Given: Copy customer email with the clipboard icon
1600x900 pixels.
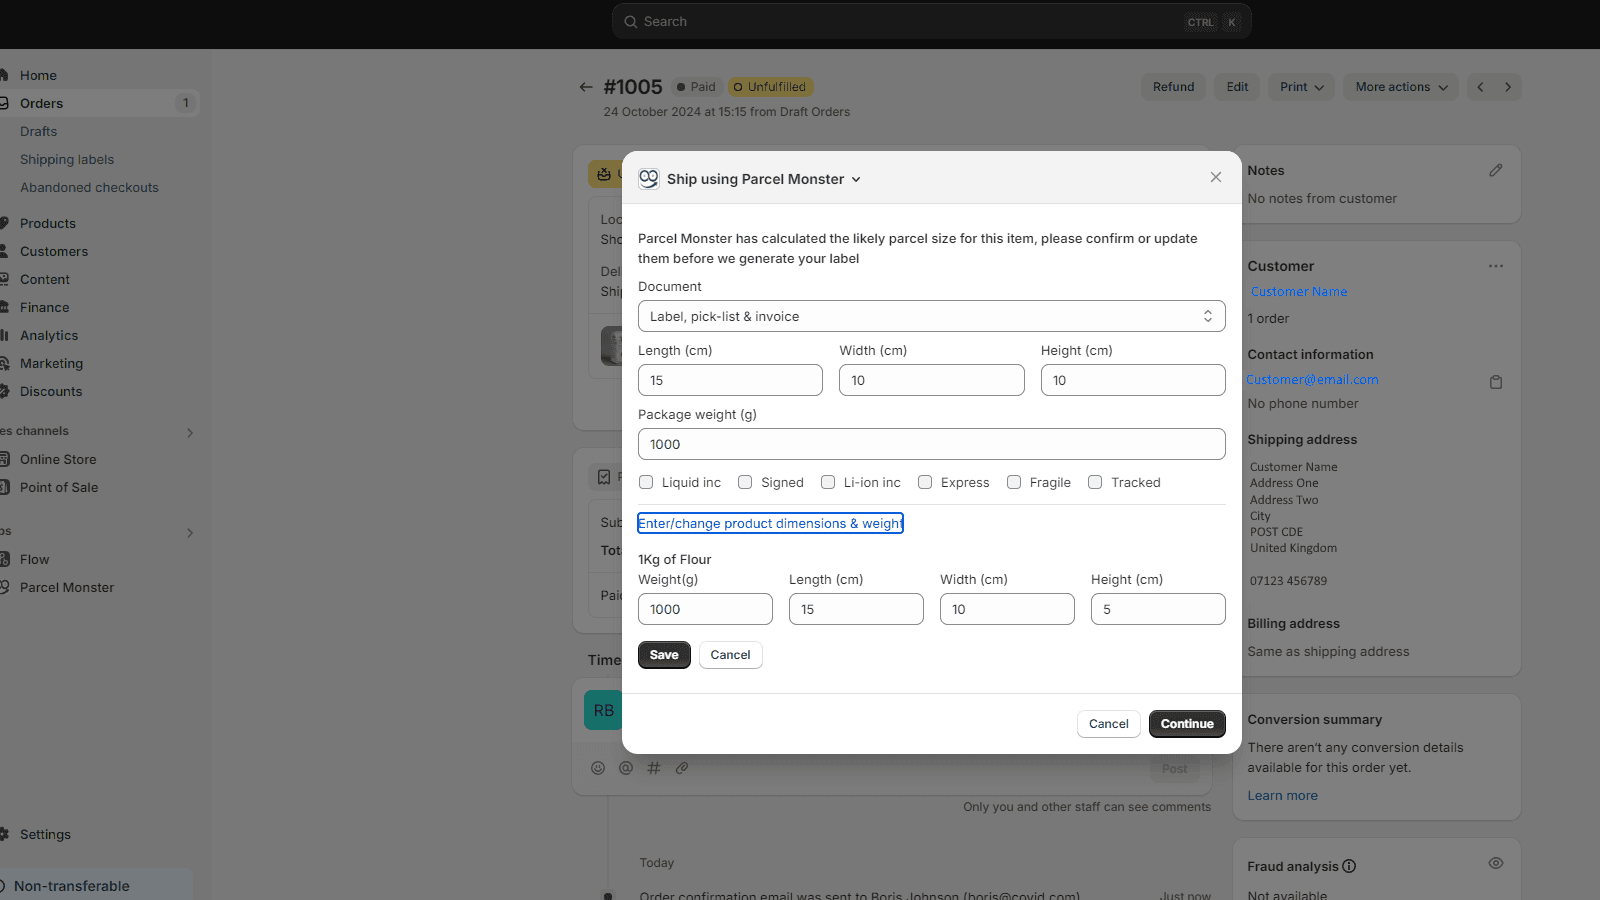Looking at the screenshot, I should (1495, 382).
